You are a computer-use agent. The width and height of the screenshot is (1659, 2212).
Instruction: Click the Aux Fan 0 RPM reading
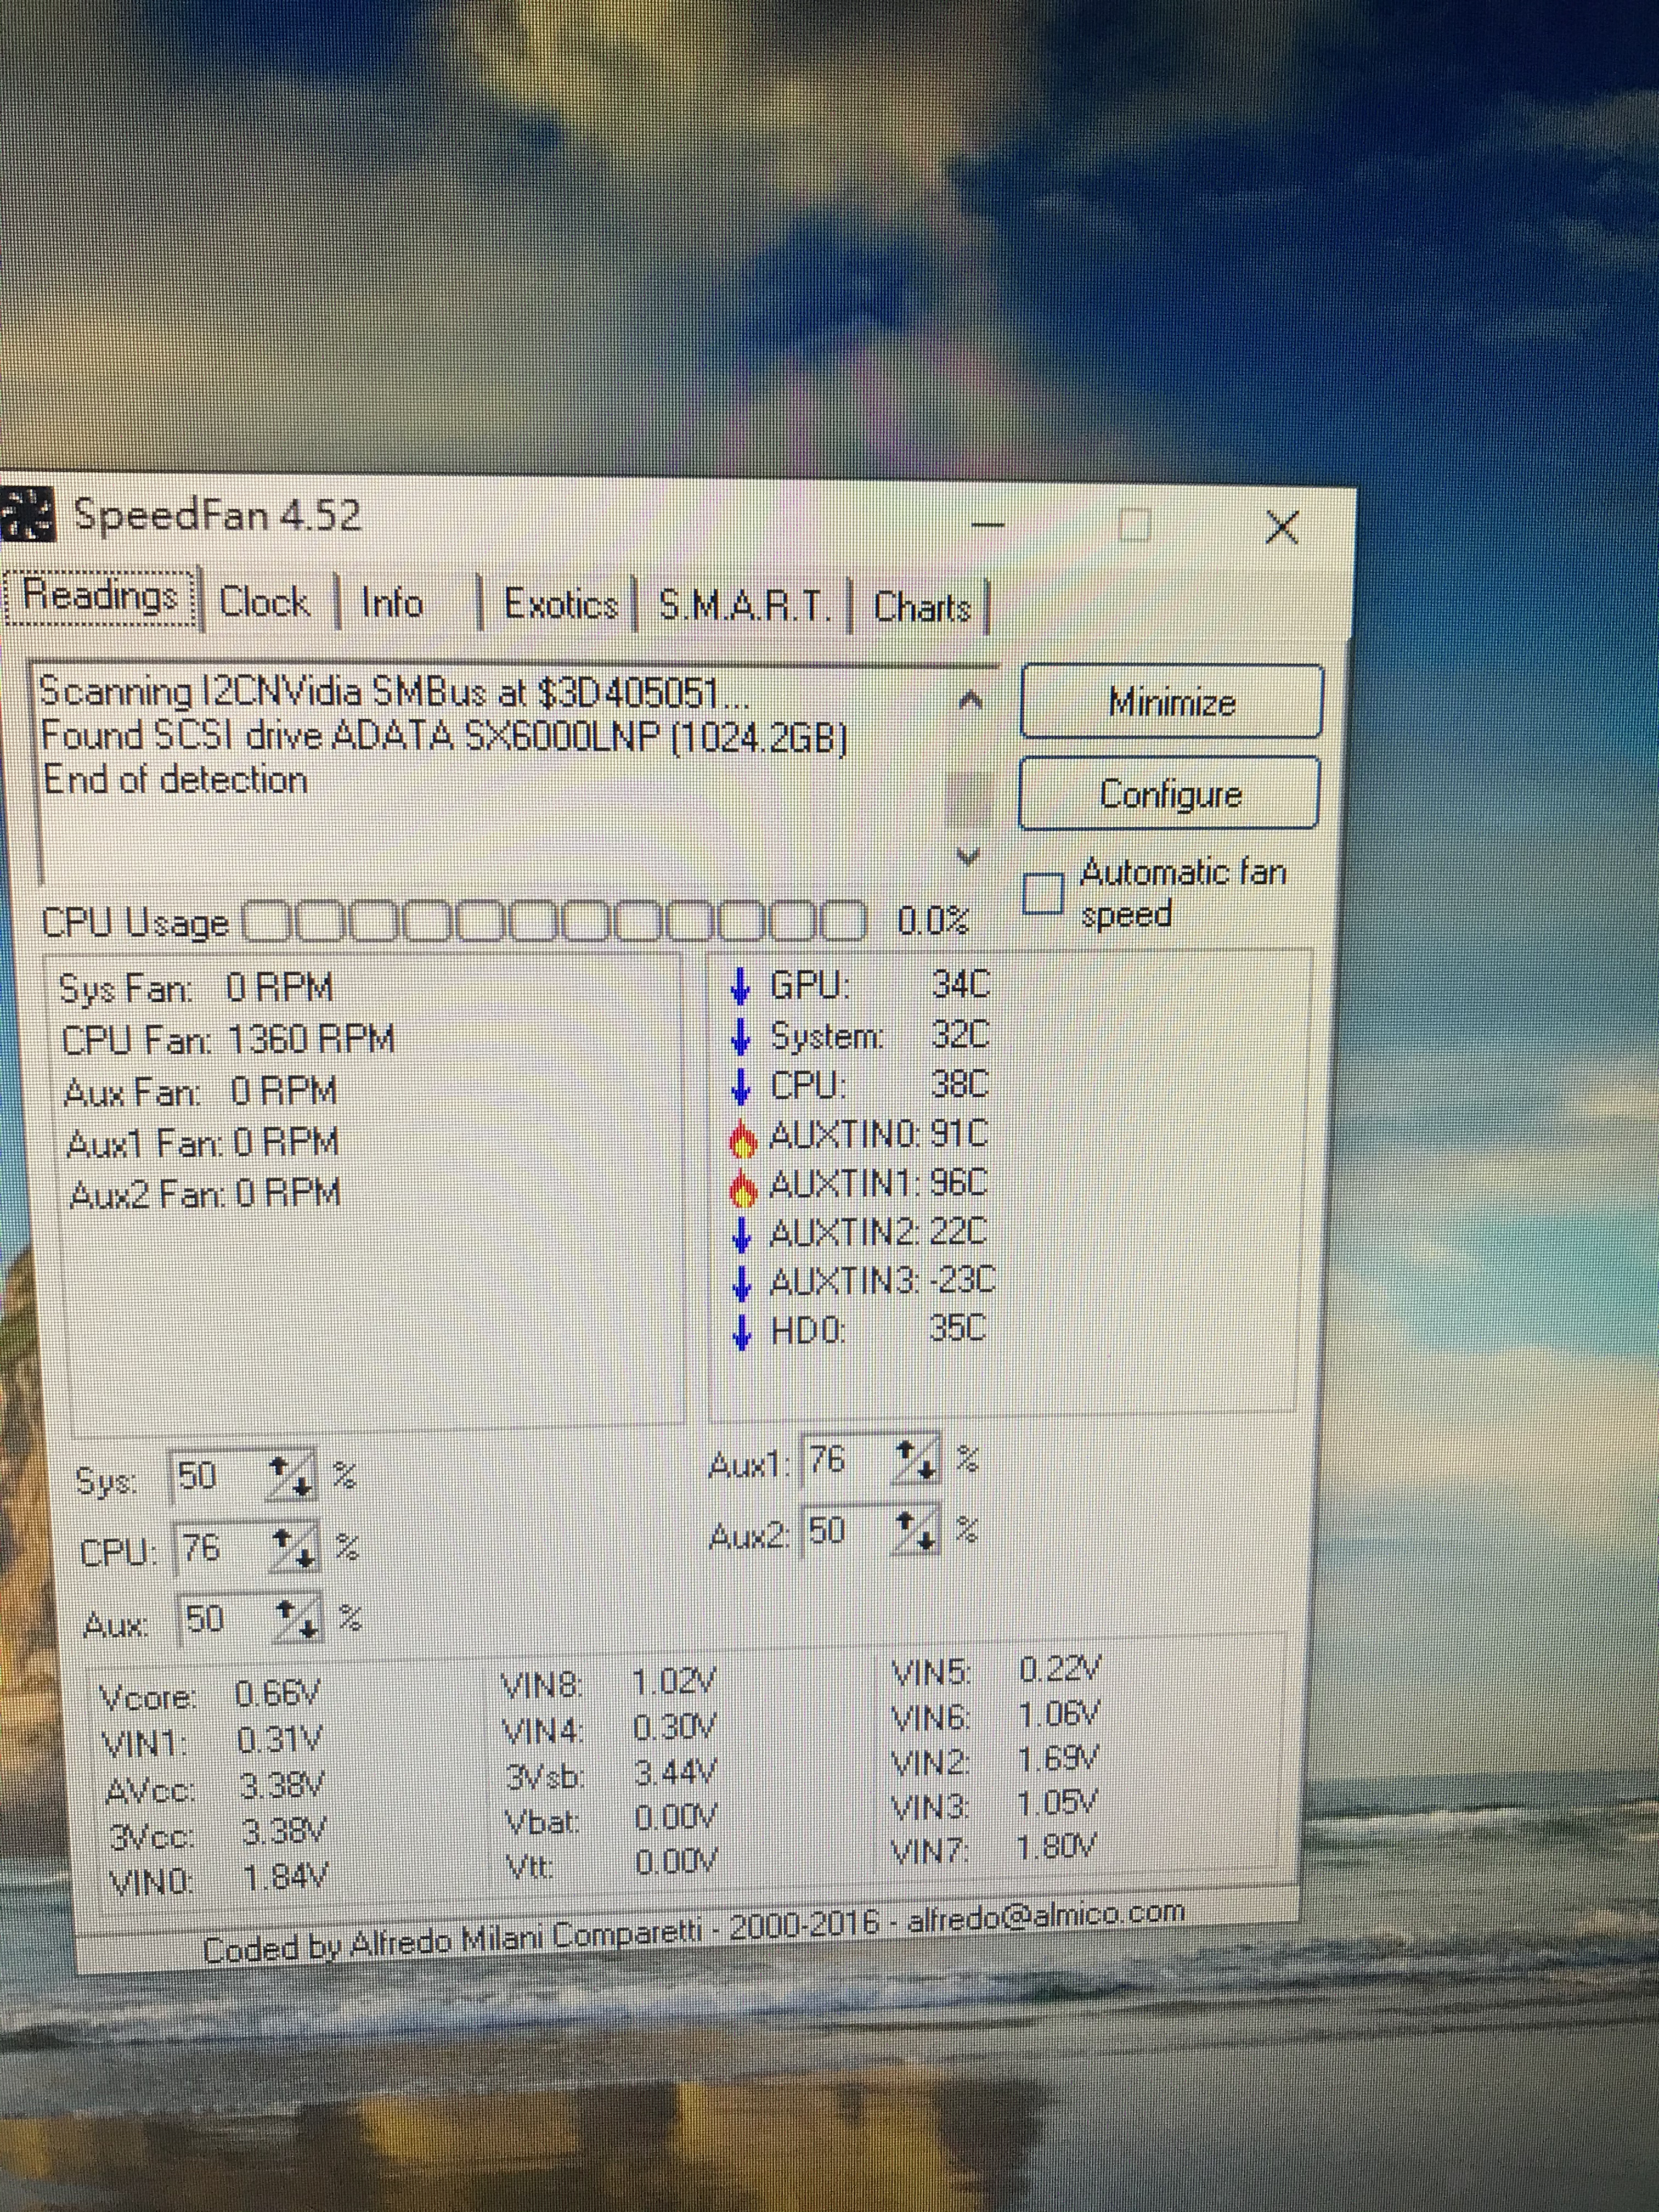point(200,1092)
